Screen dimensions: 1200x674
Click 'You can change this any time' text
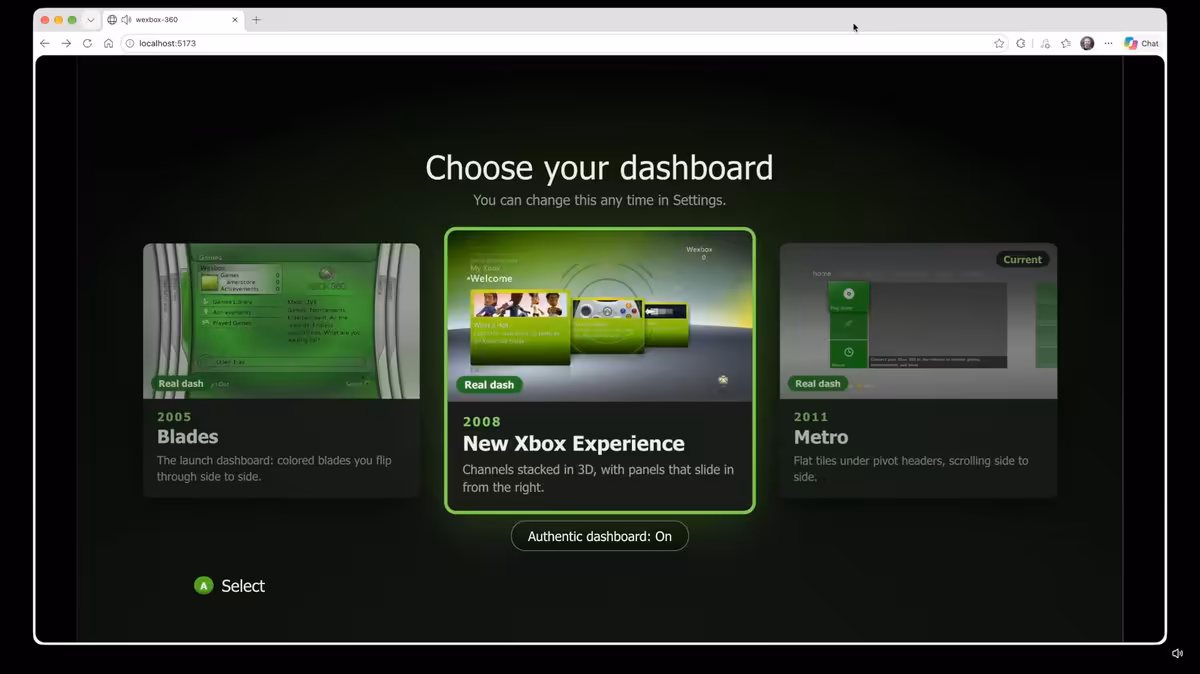(x=599, y=200)
